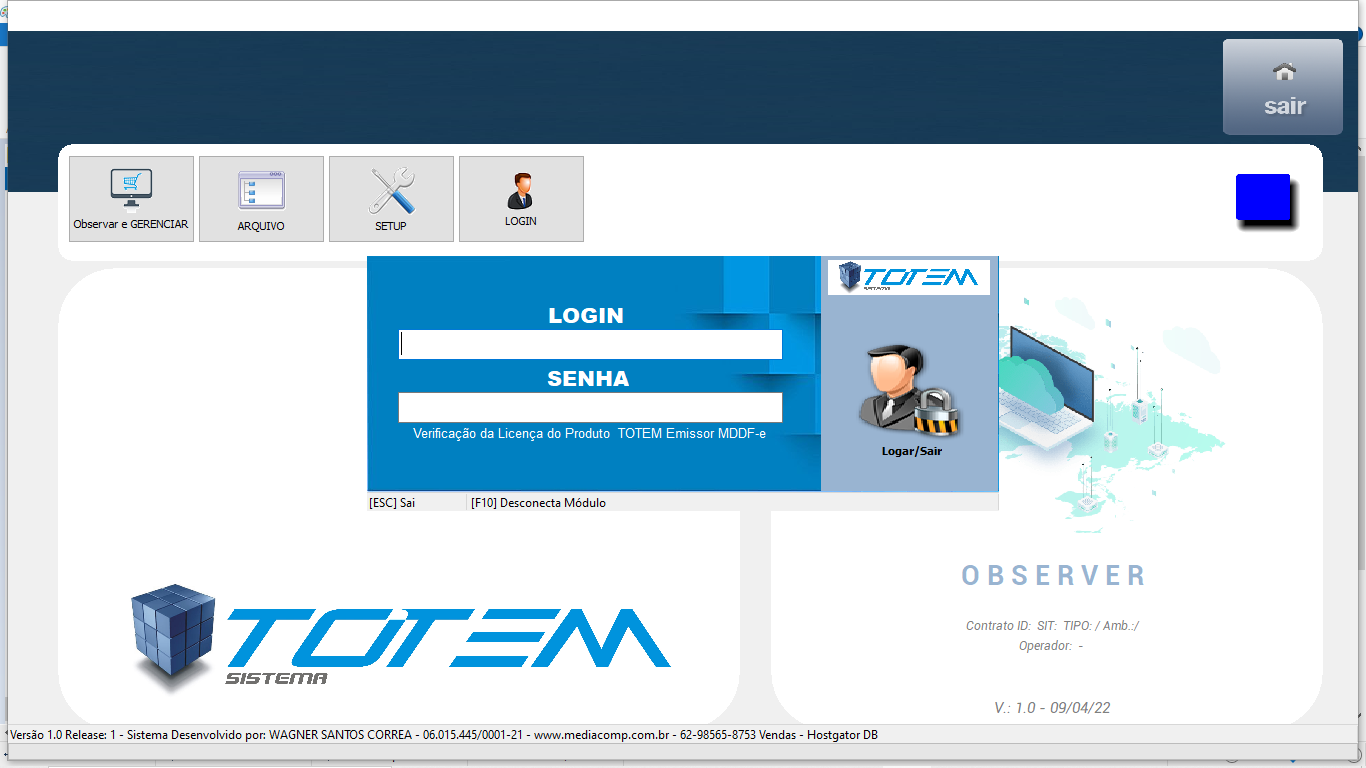Click TOTEM logo in login dialog

[x=909, y=277]
